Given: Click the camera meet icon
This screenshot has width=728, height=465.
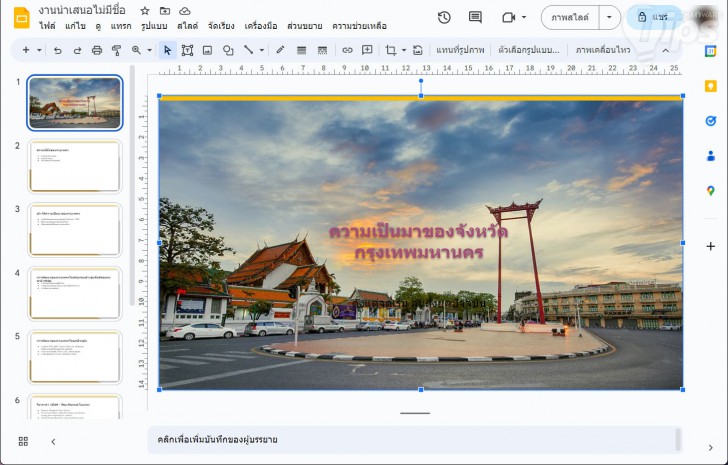Looking at the screenshot, I should pos(509,18).
